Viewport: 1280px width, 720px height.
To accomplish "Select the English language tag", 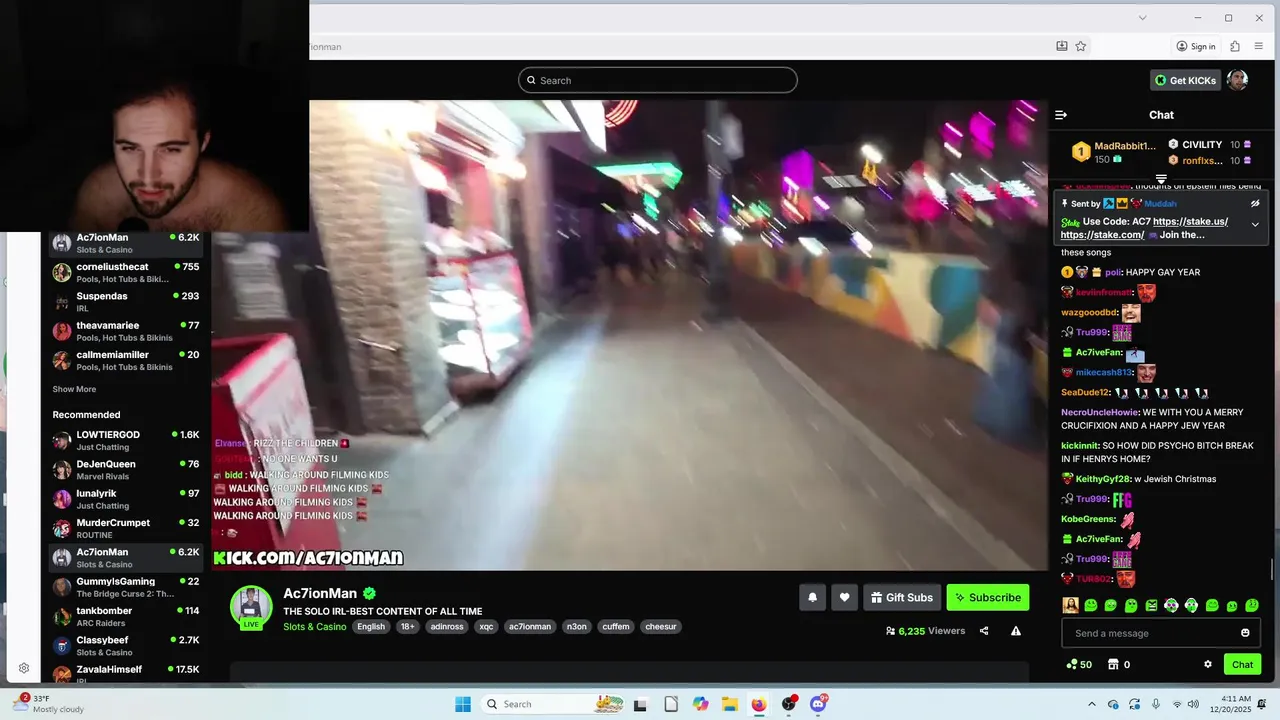I will click(x=371, y=627).
